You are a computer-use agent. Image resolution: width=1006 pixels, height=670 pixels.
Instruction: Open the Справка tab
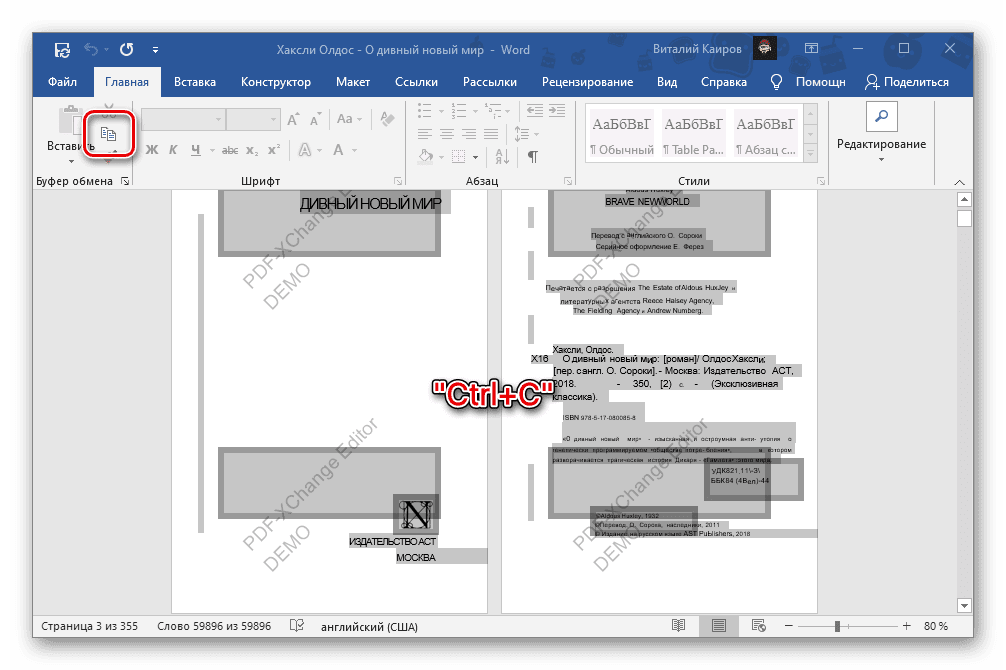(724, 82)
